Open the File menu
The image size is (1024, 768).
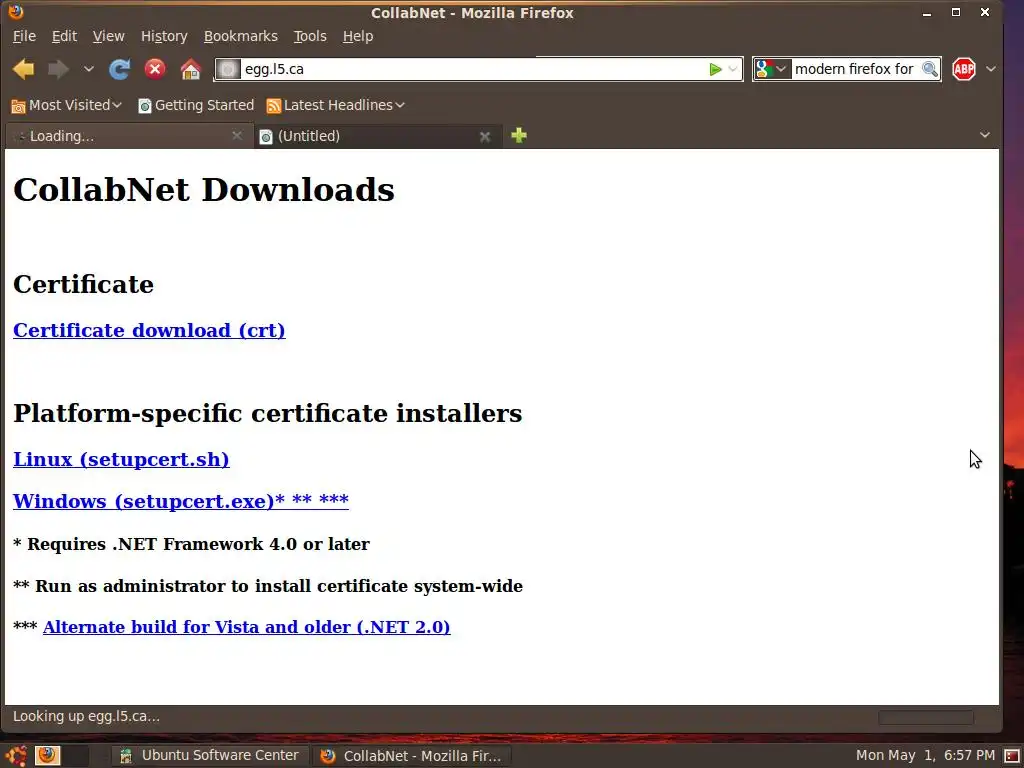click(x=24, y=36)
